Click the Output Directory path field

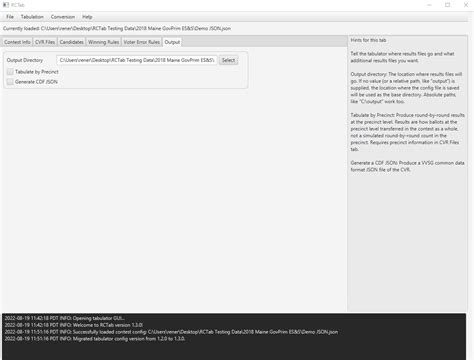click(x=137, y=60)
